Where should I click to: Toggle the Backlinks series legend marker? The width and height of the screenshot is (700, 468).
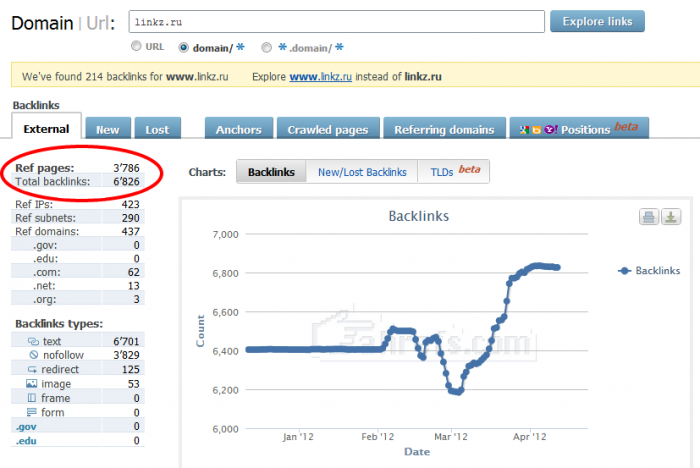coord(624,271)
